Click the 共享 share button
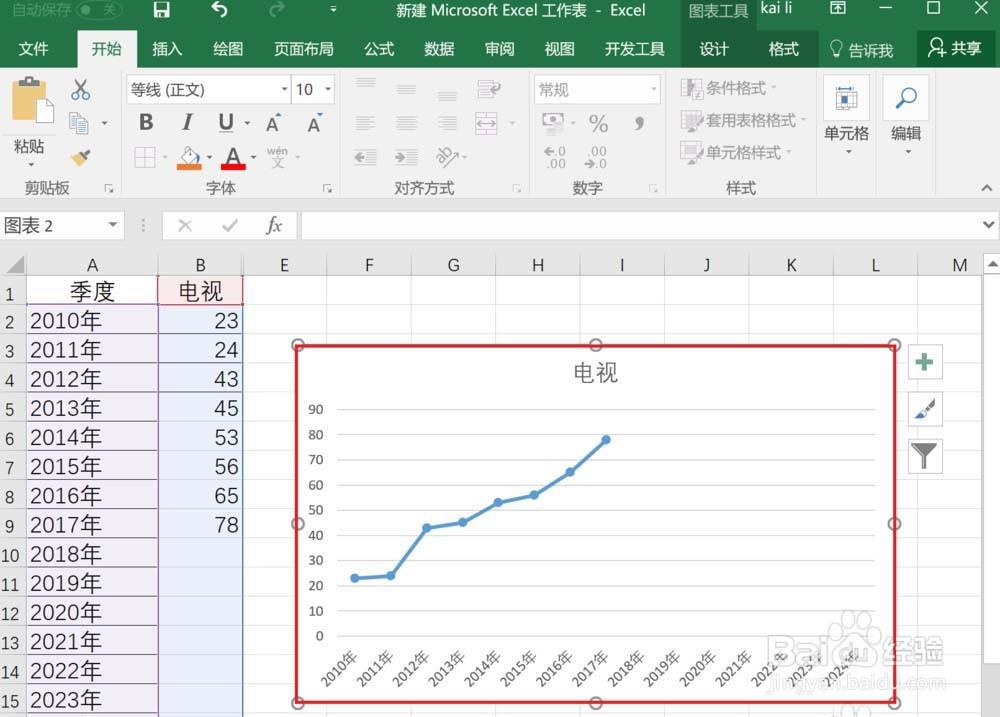Image resolution: width=1000 pixels, height=717 pixels. click(x=955, y=48)
